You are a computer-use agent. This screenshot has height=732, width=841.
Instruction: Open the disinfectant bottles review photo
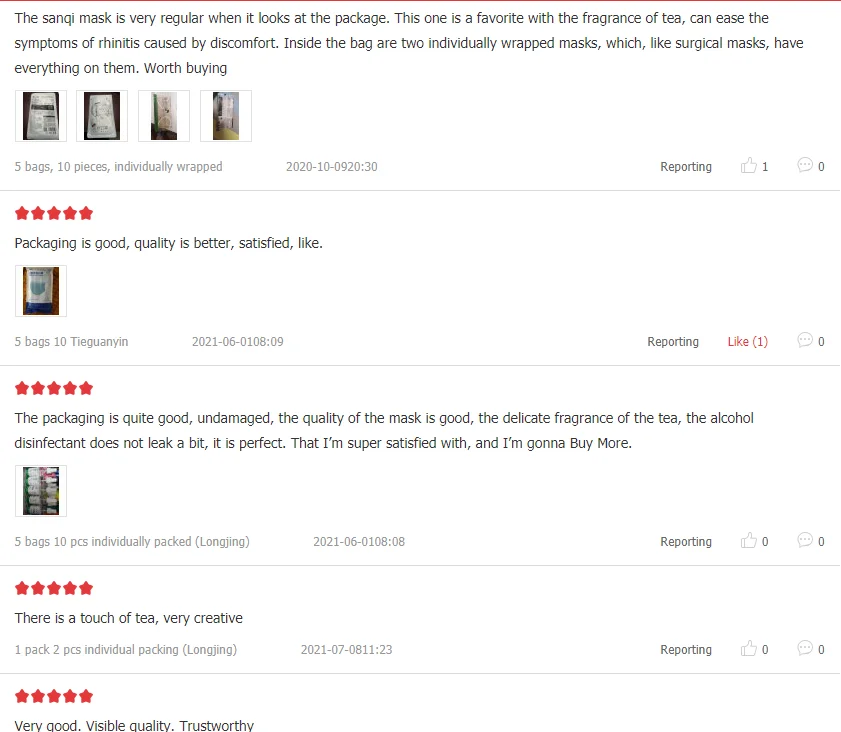tap(41, 491)
